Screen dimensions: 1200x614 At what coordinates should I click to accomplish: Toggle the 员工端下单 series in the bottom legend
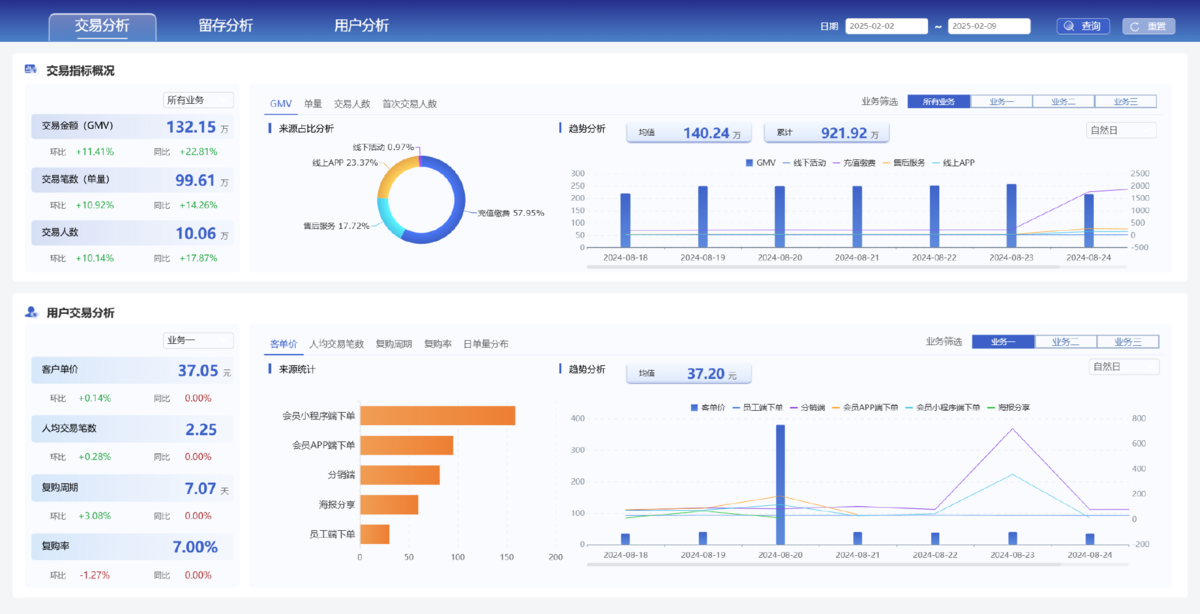tap(758, 407)
